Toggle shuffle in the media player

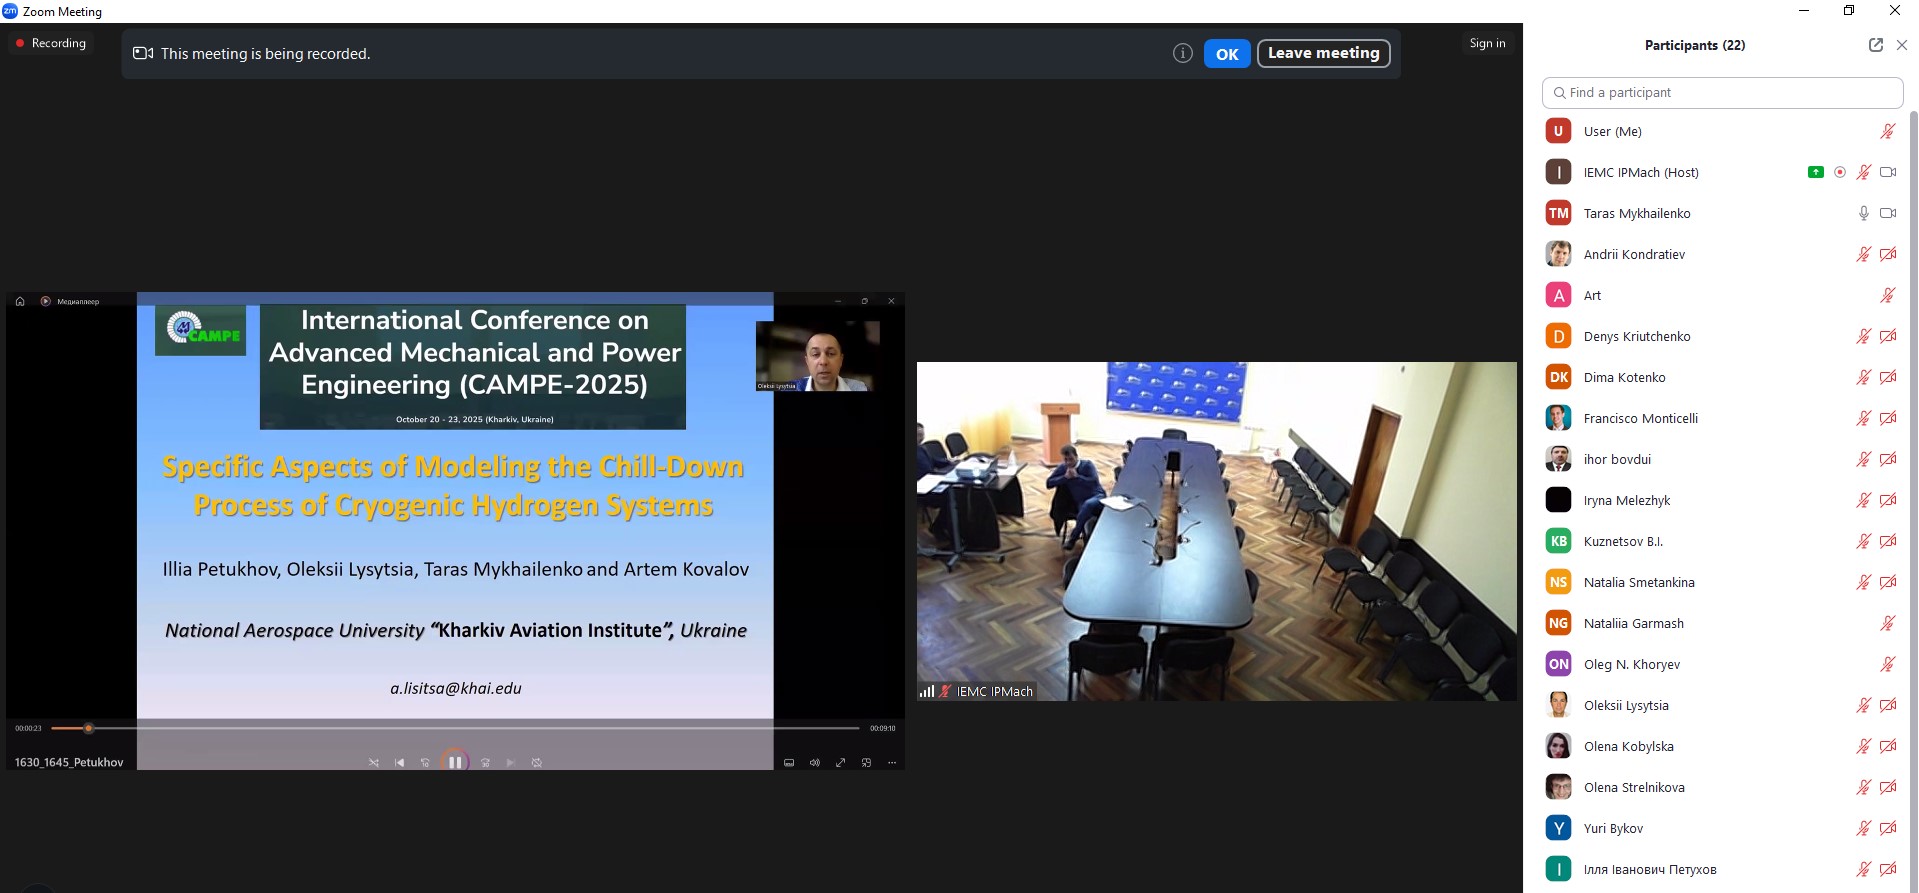pos(373,762)
